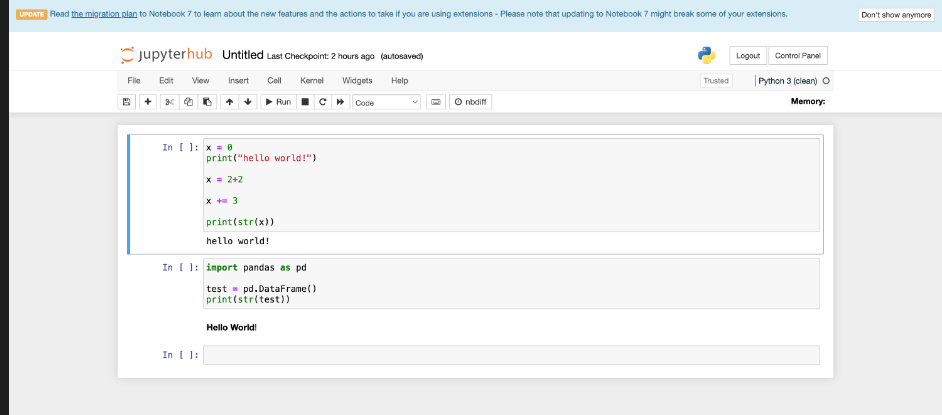Restart the kernel icon
This screenshot has height=415, width=942.
click(323, 102)
